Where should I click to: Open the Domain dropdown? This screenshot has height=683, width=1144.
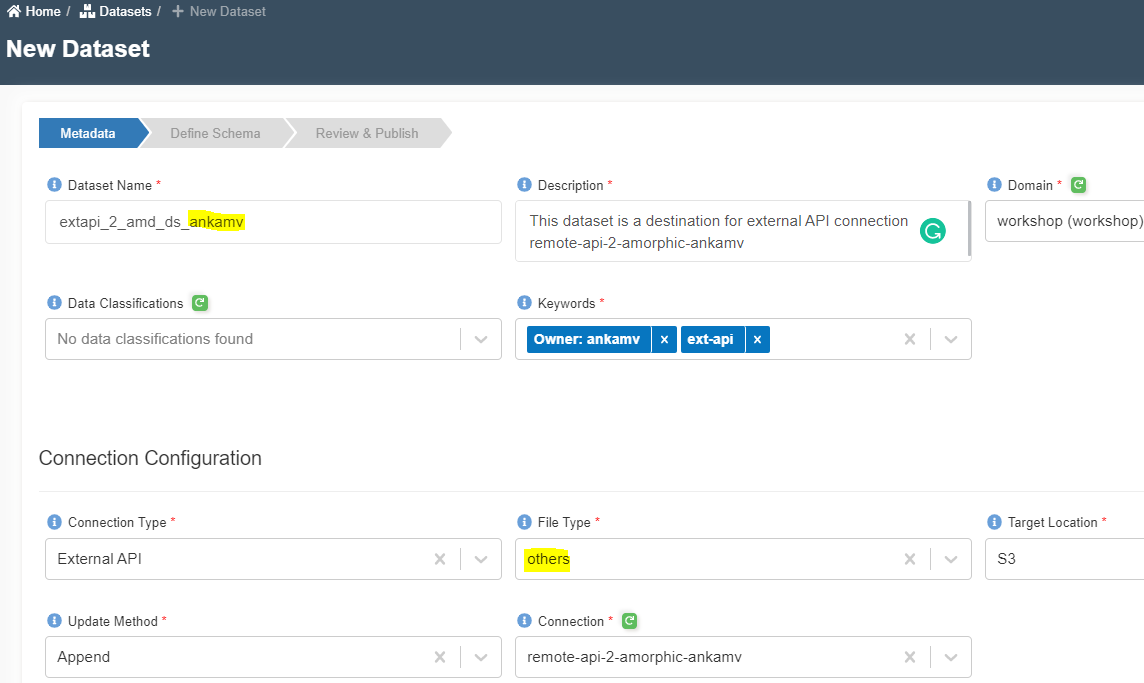1064,221
